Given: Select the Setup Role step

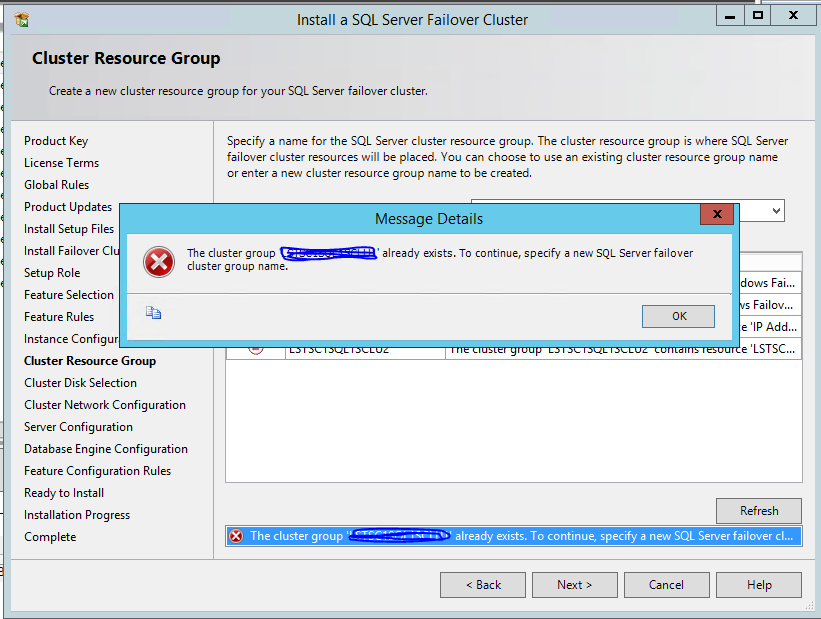Looking at the screenshot, I should tap(52, 273).
